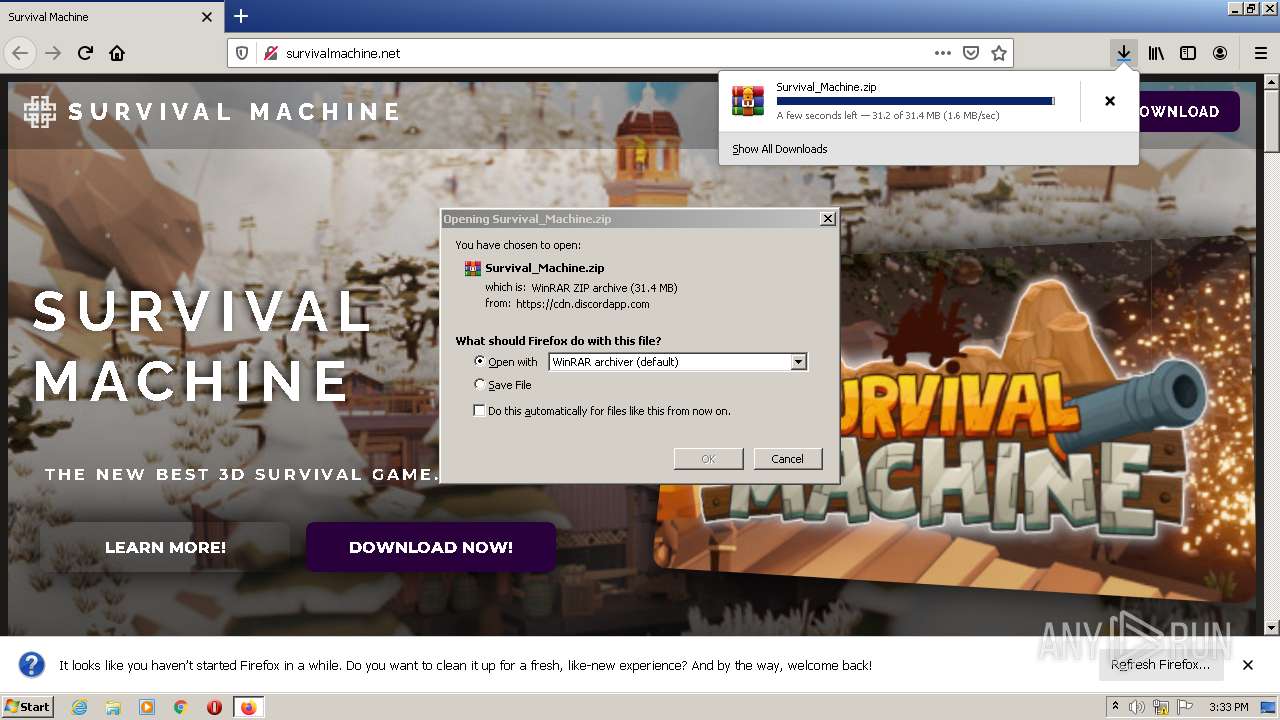The width and height of the screenshot is (1280, 720).
Task: Open page actions three-dot menu
Action: click(x=943, y=53)
